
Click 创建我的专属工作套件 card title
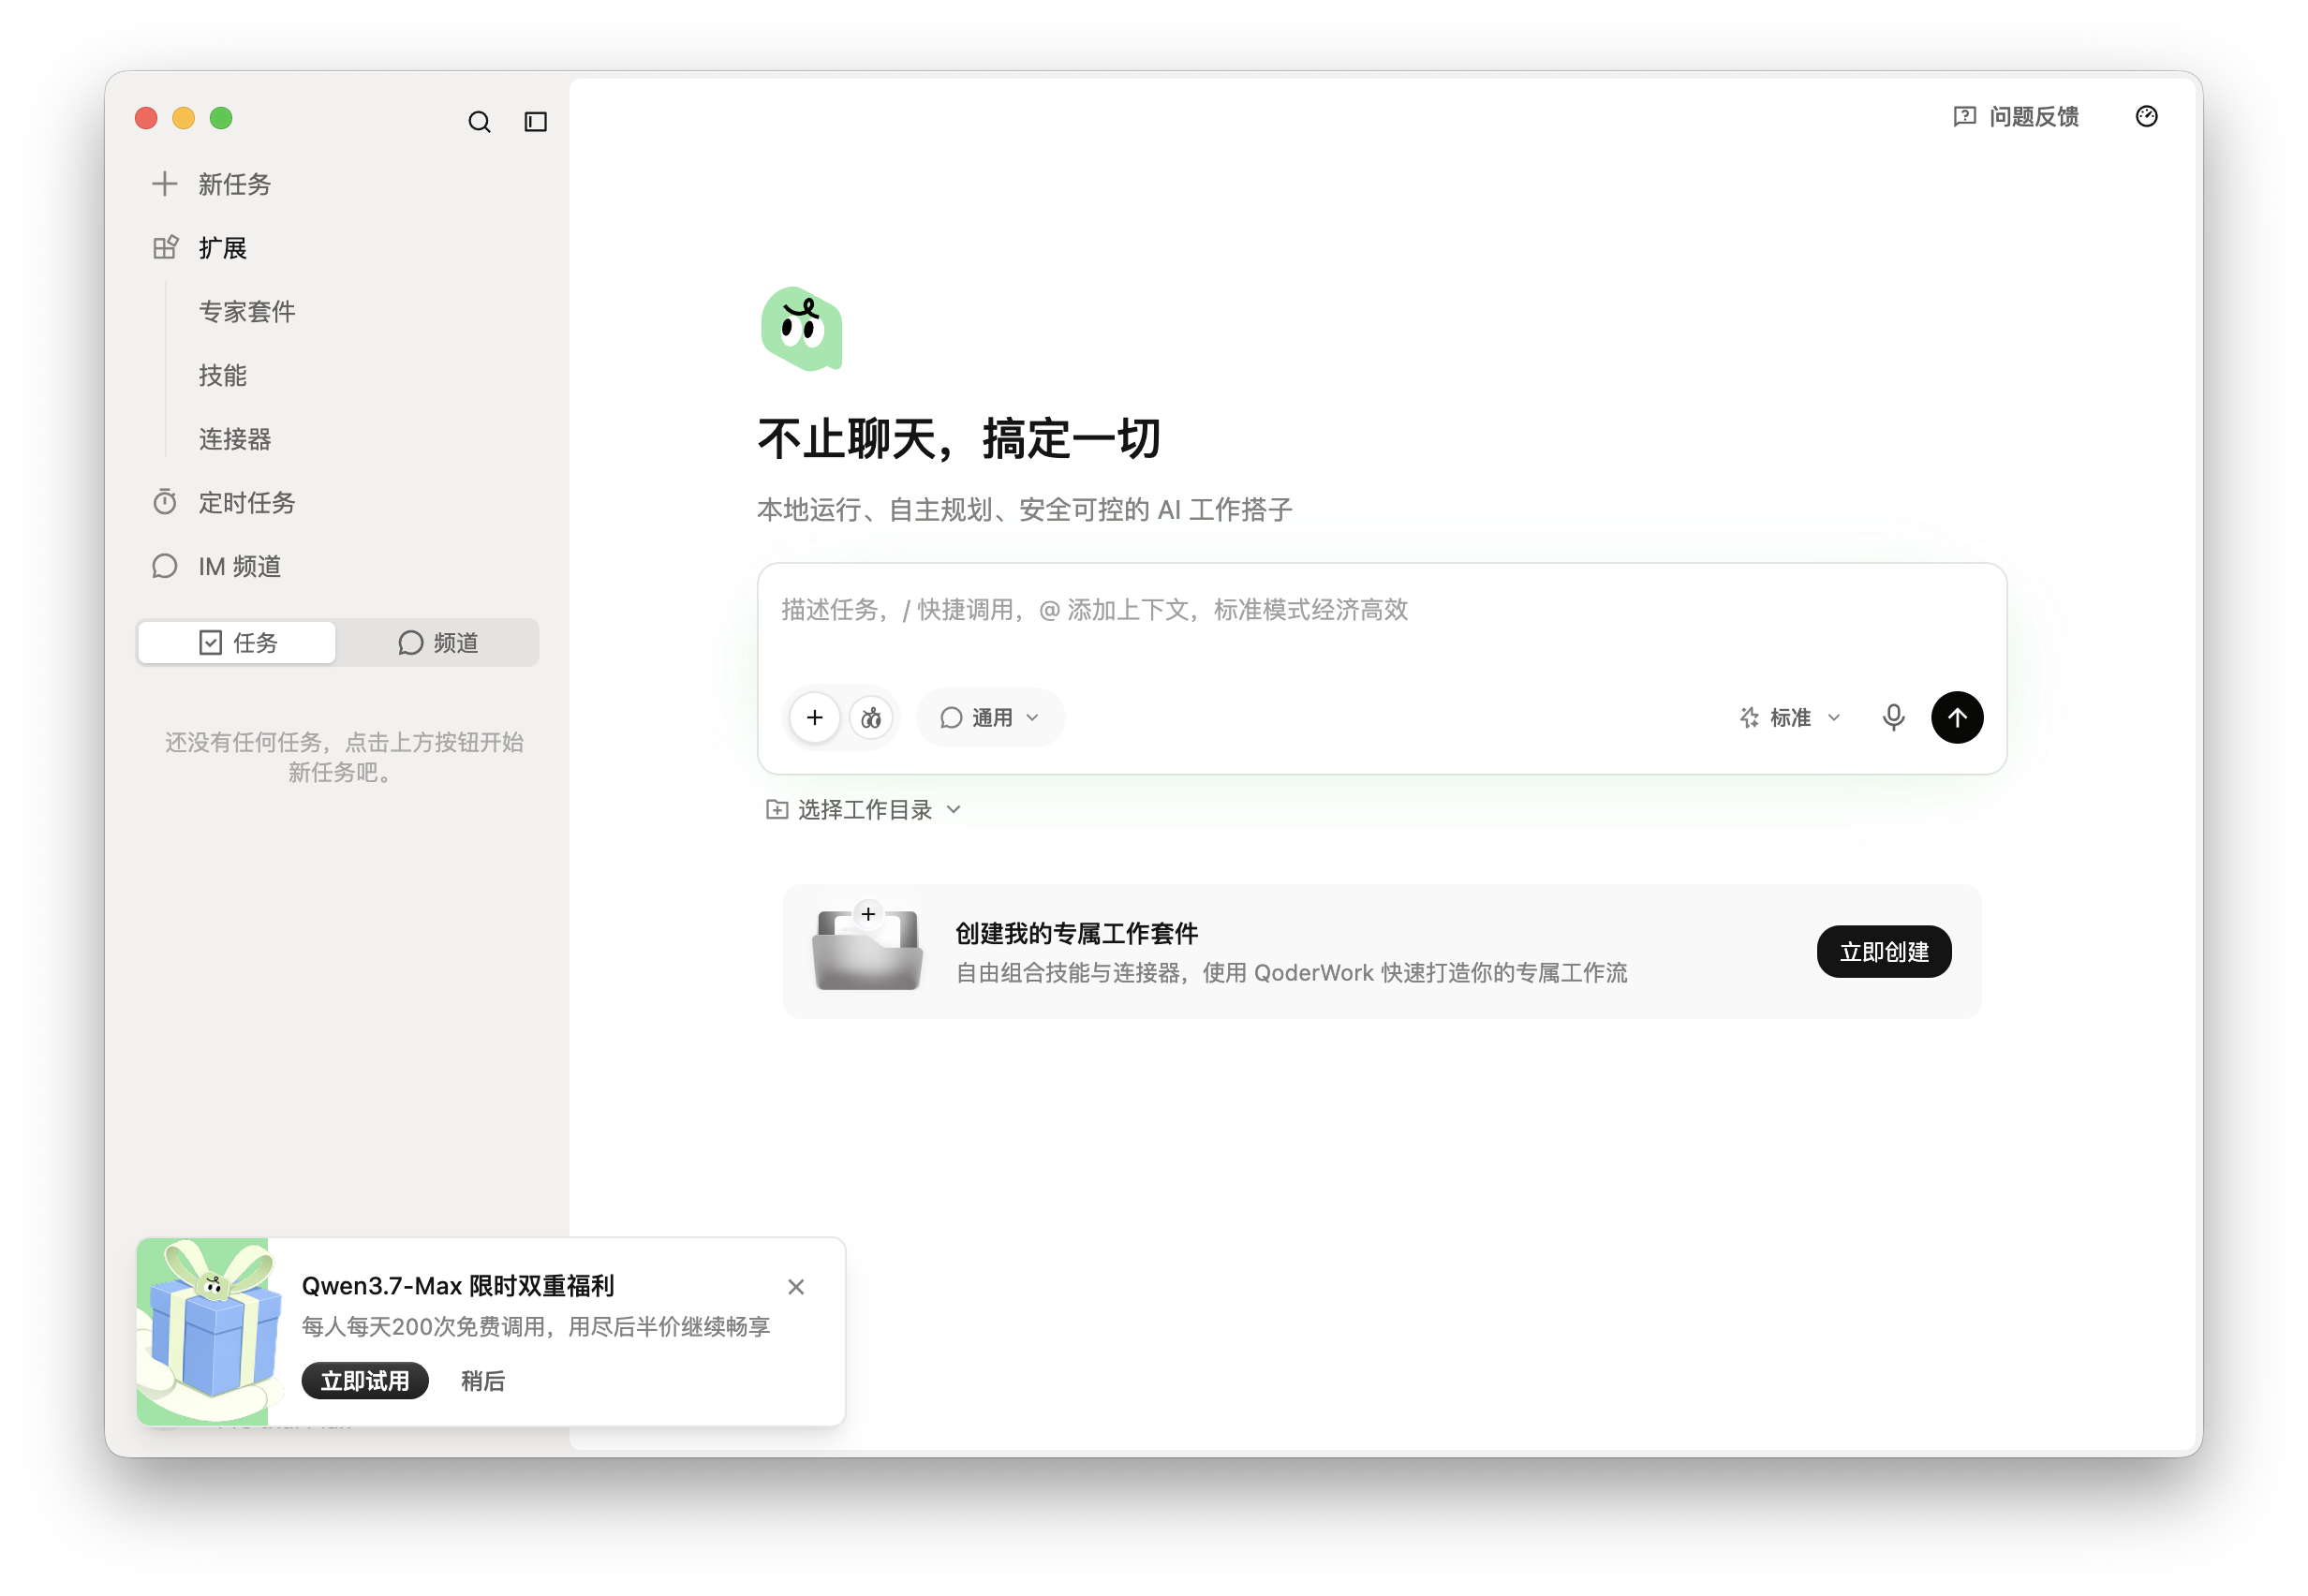pyautogui.click(x=1077, y=934)
